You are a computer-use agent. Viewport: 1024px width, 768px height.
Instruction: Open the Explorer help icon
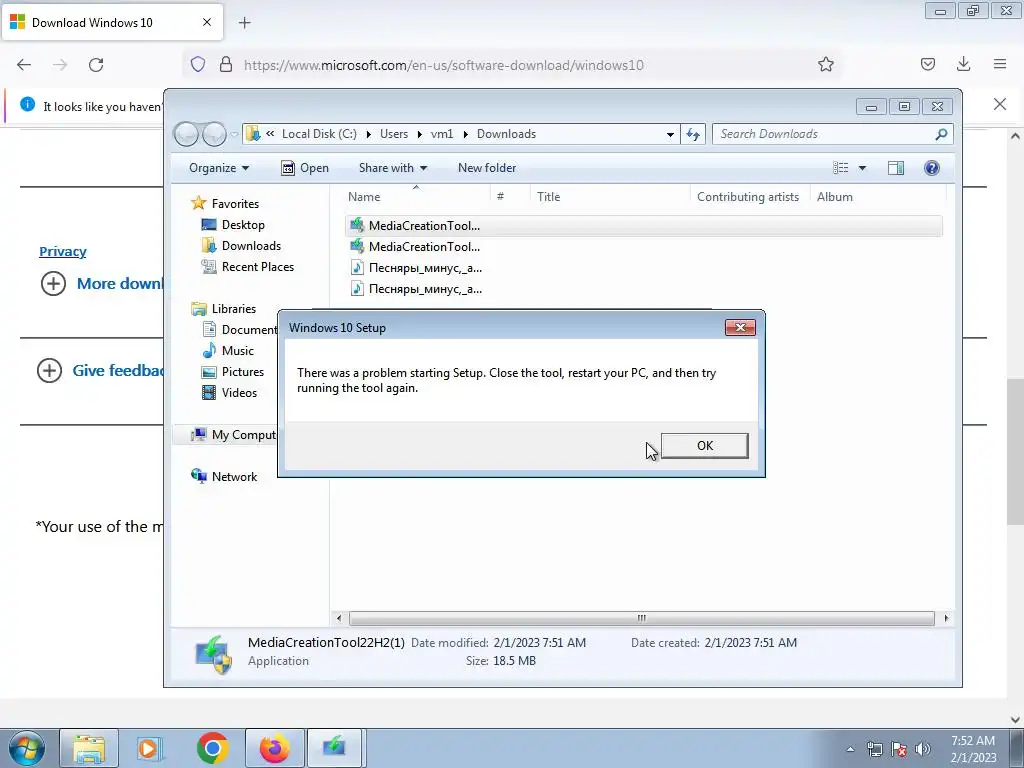pos(931,168)
